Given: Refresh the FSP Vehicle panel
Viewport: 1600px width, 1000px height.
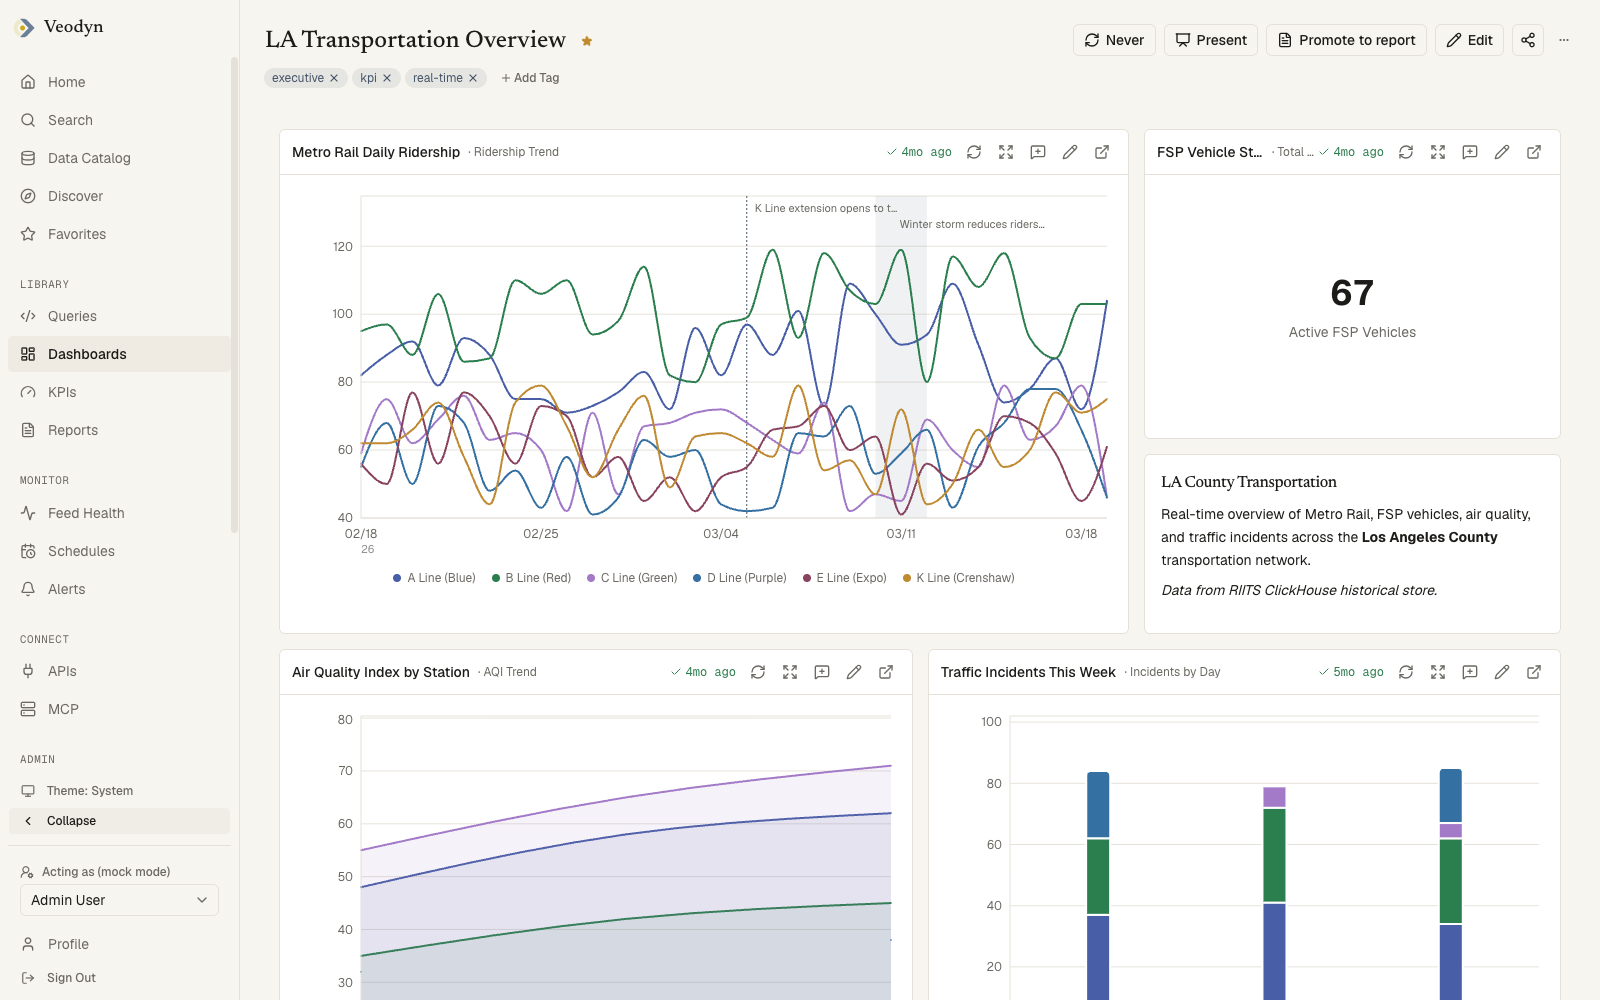Looking at the screenshot, I should pos(1406,152).
